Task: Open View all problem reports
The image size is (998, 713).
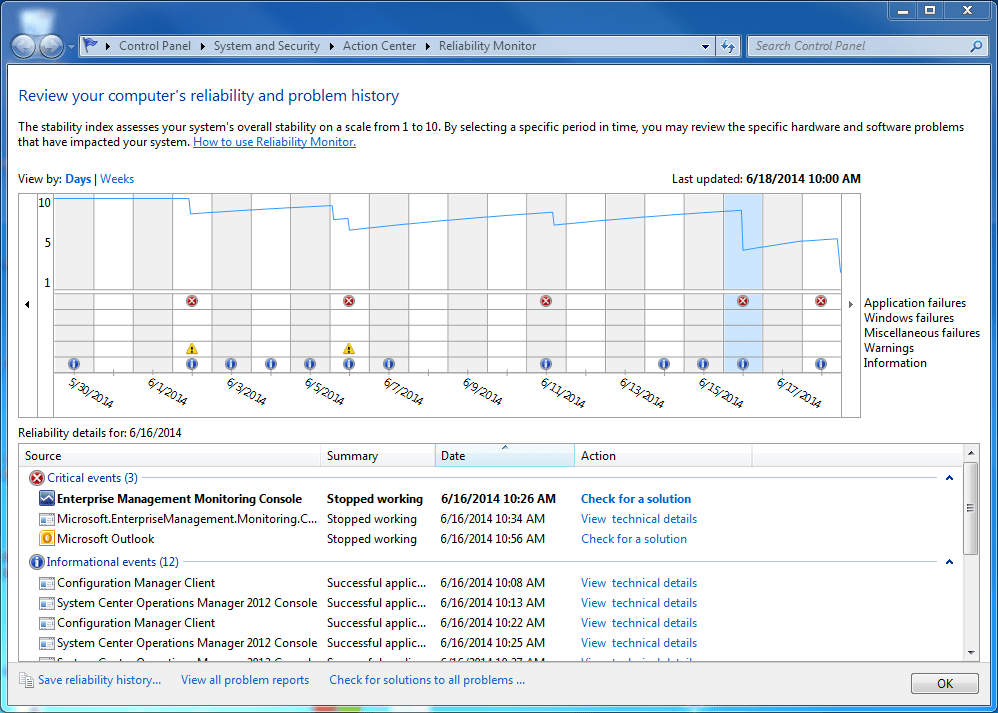Action: (x=245, y=680)
